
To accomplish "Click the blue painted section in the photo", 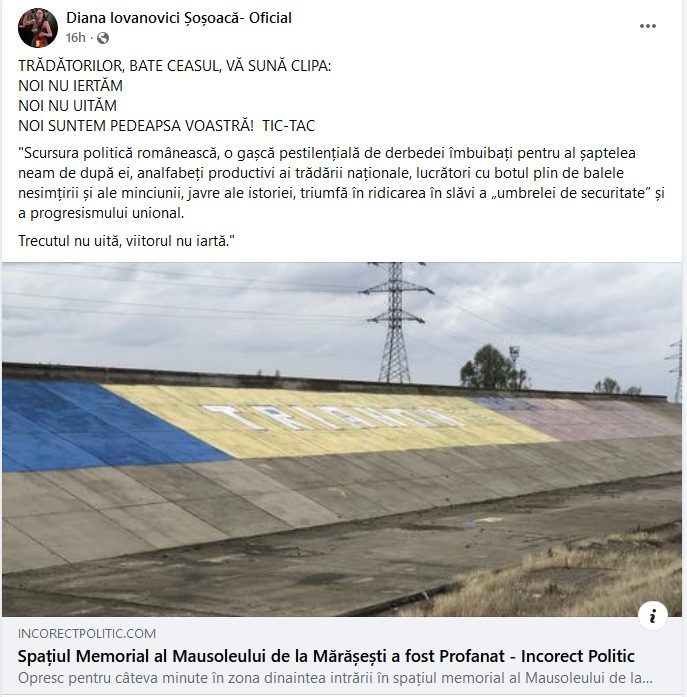I will coord(89,427).
